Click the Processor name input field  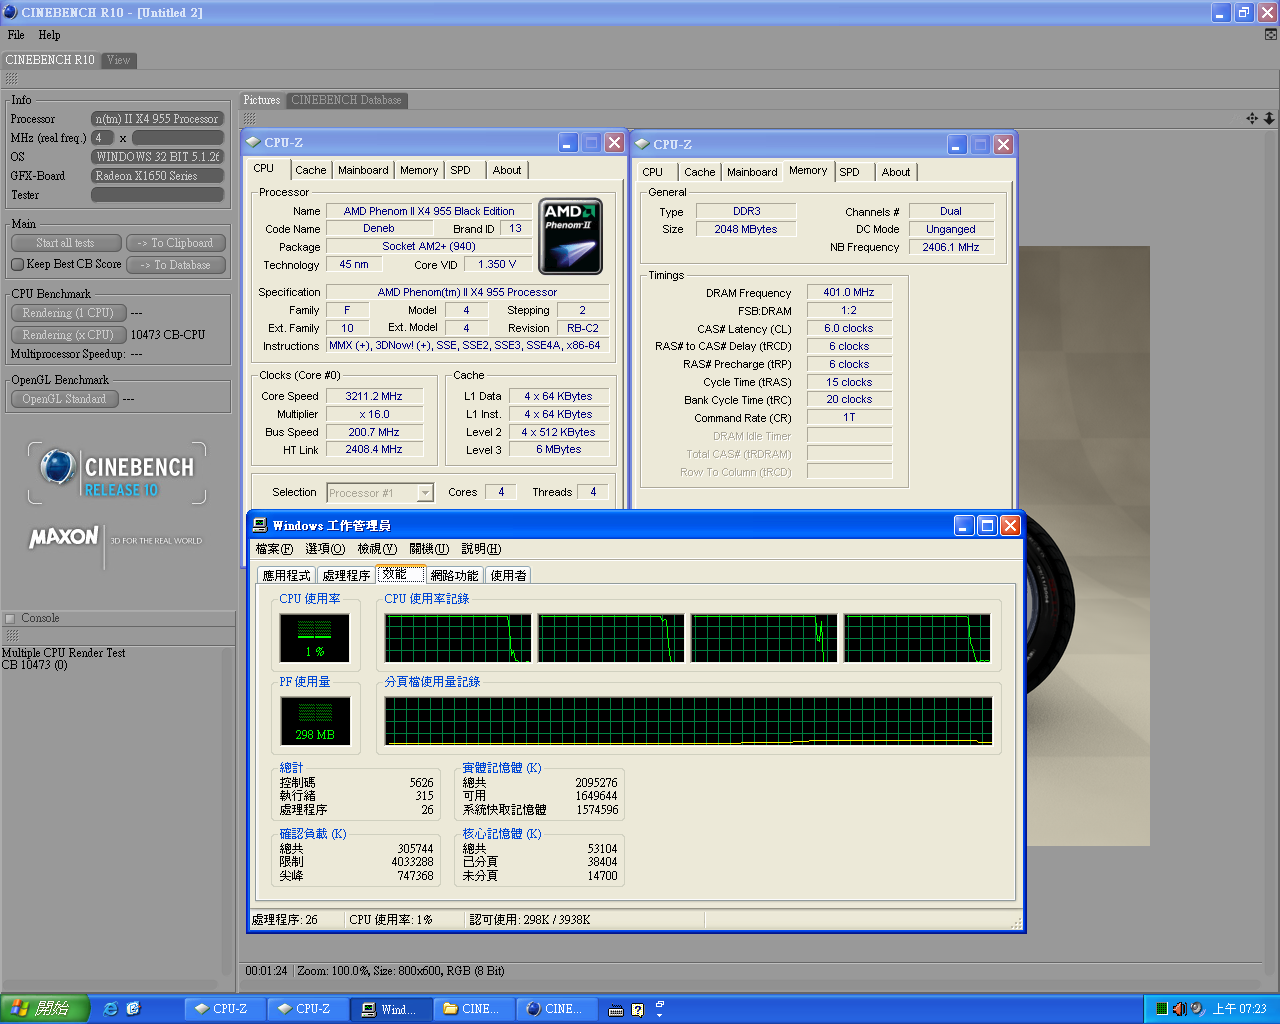coord(157,119)
